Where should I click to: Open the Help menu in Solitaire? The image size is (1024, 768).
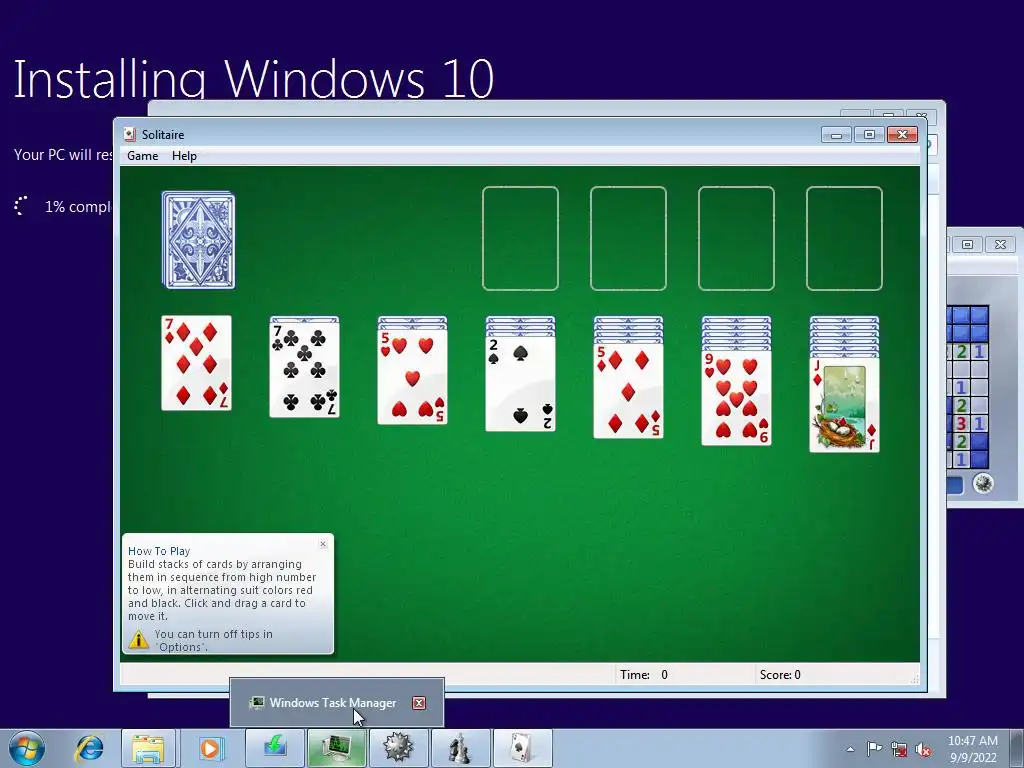tap(184, 155)
